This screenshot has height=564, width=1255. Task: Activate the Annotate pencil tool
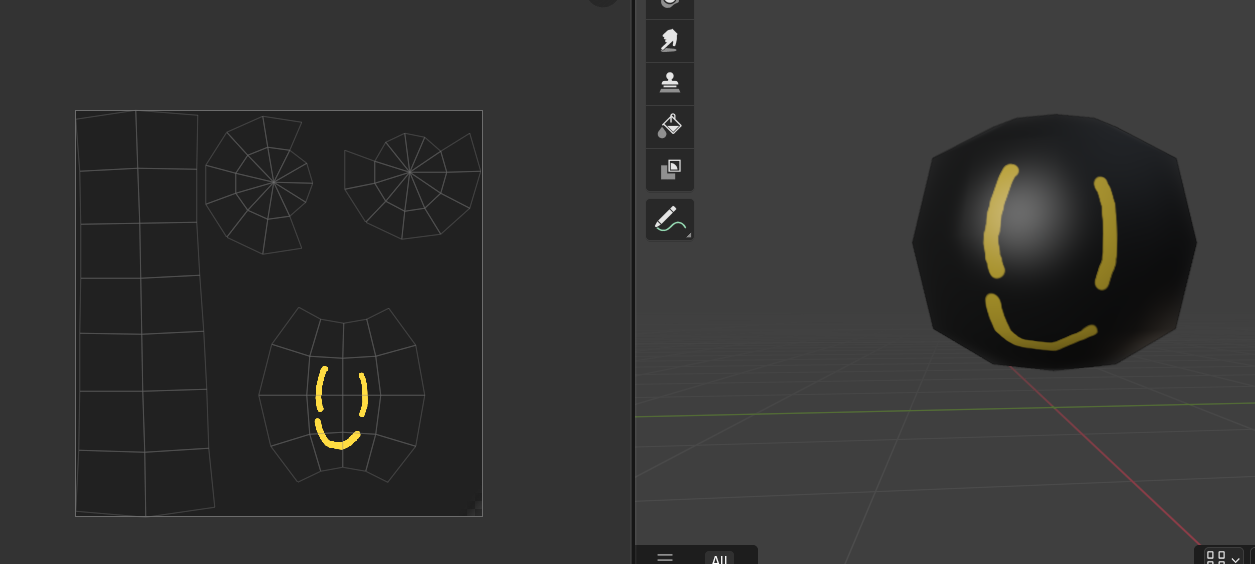point(669,218)
